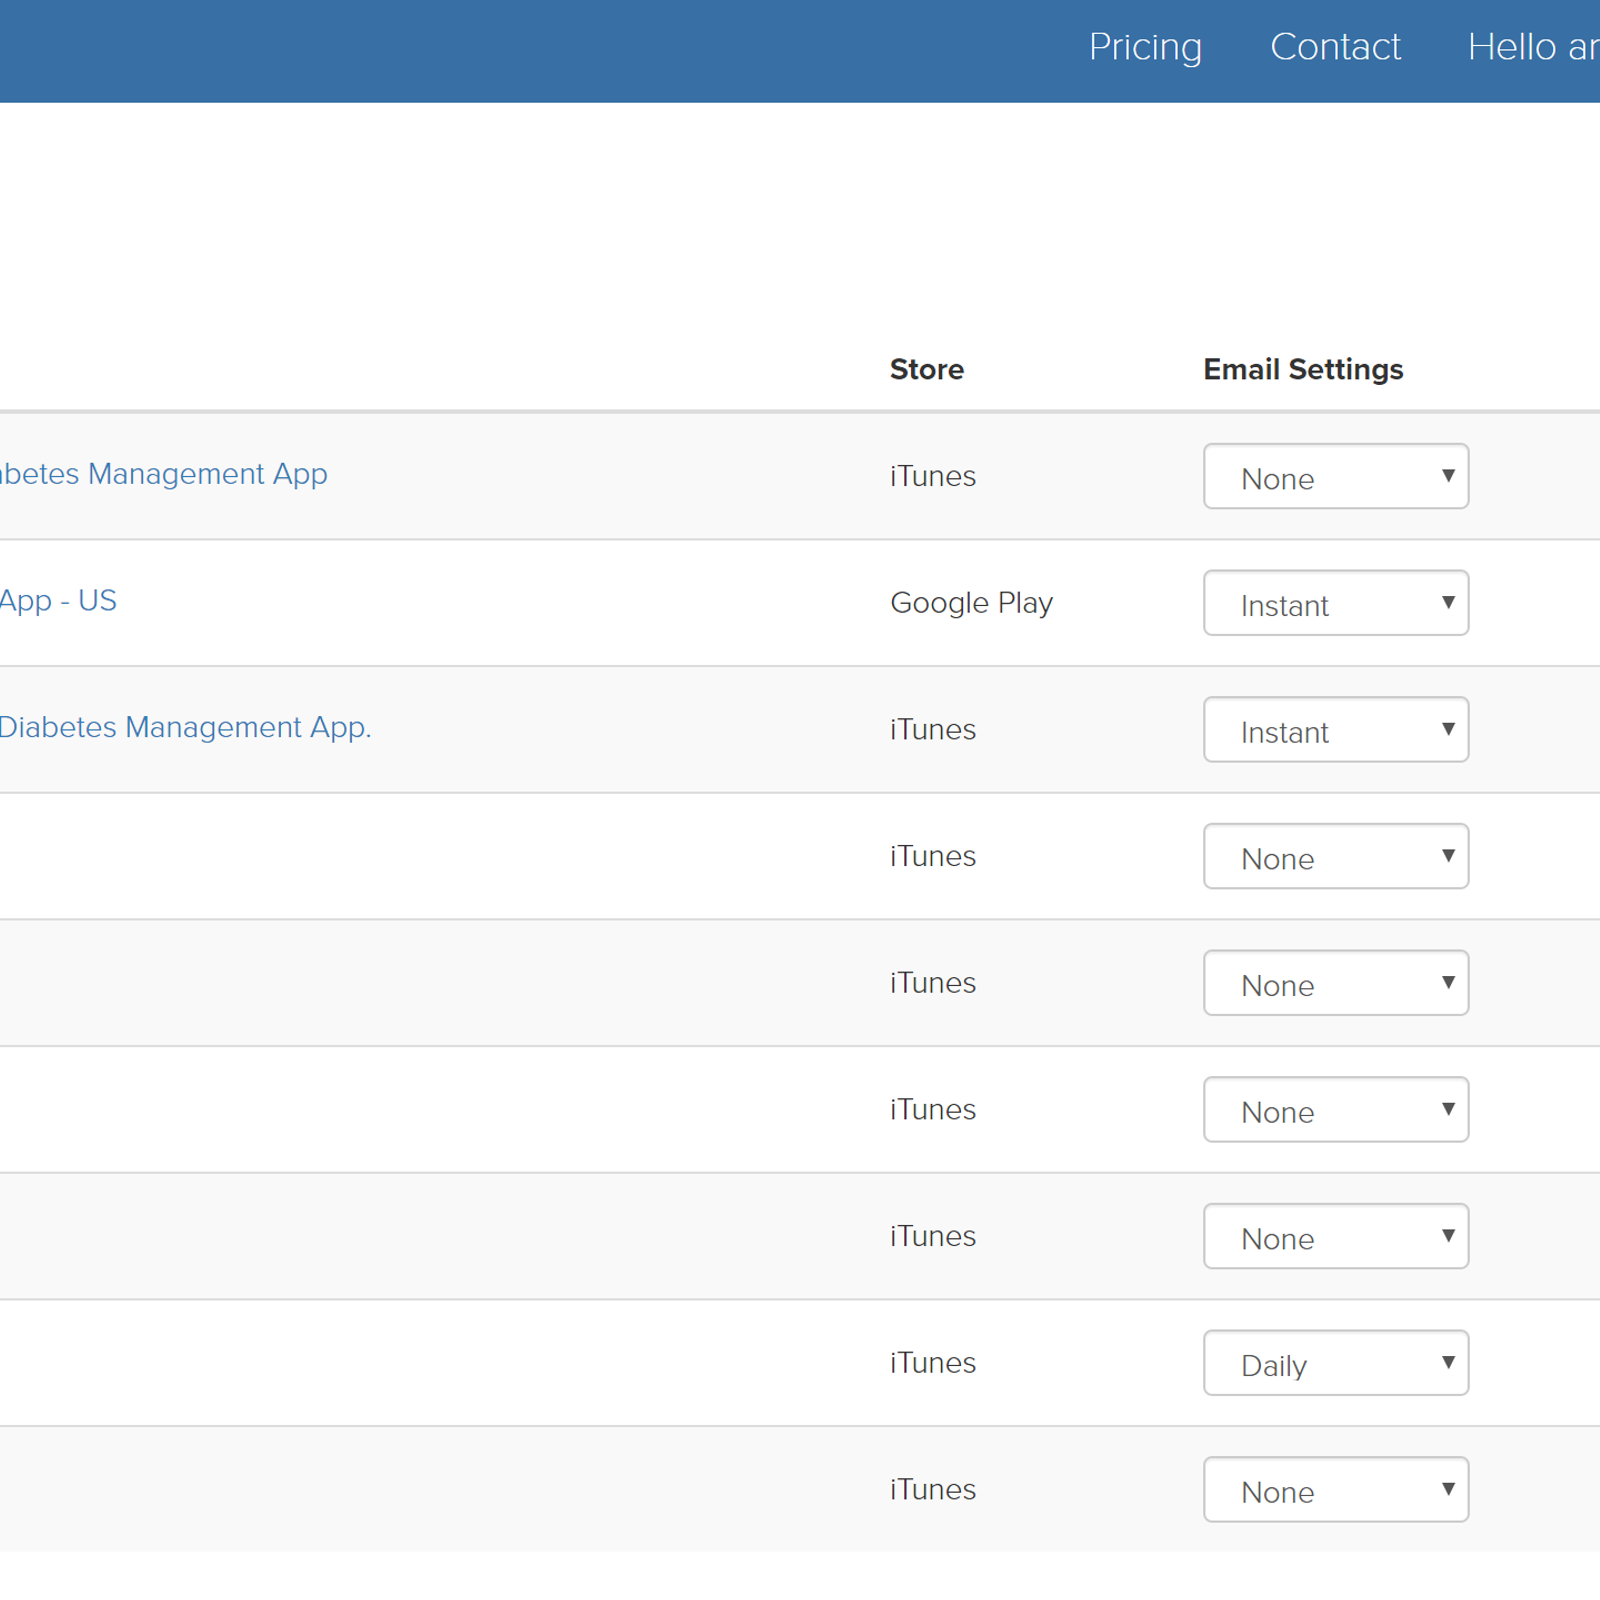The width and height of the screenshot is (1600, 1600).
Task: Select iTunes cell in the Daily row
Action: (x=933, y=1363)
